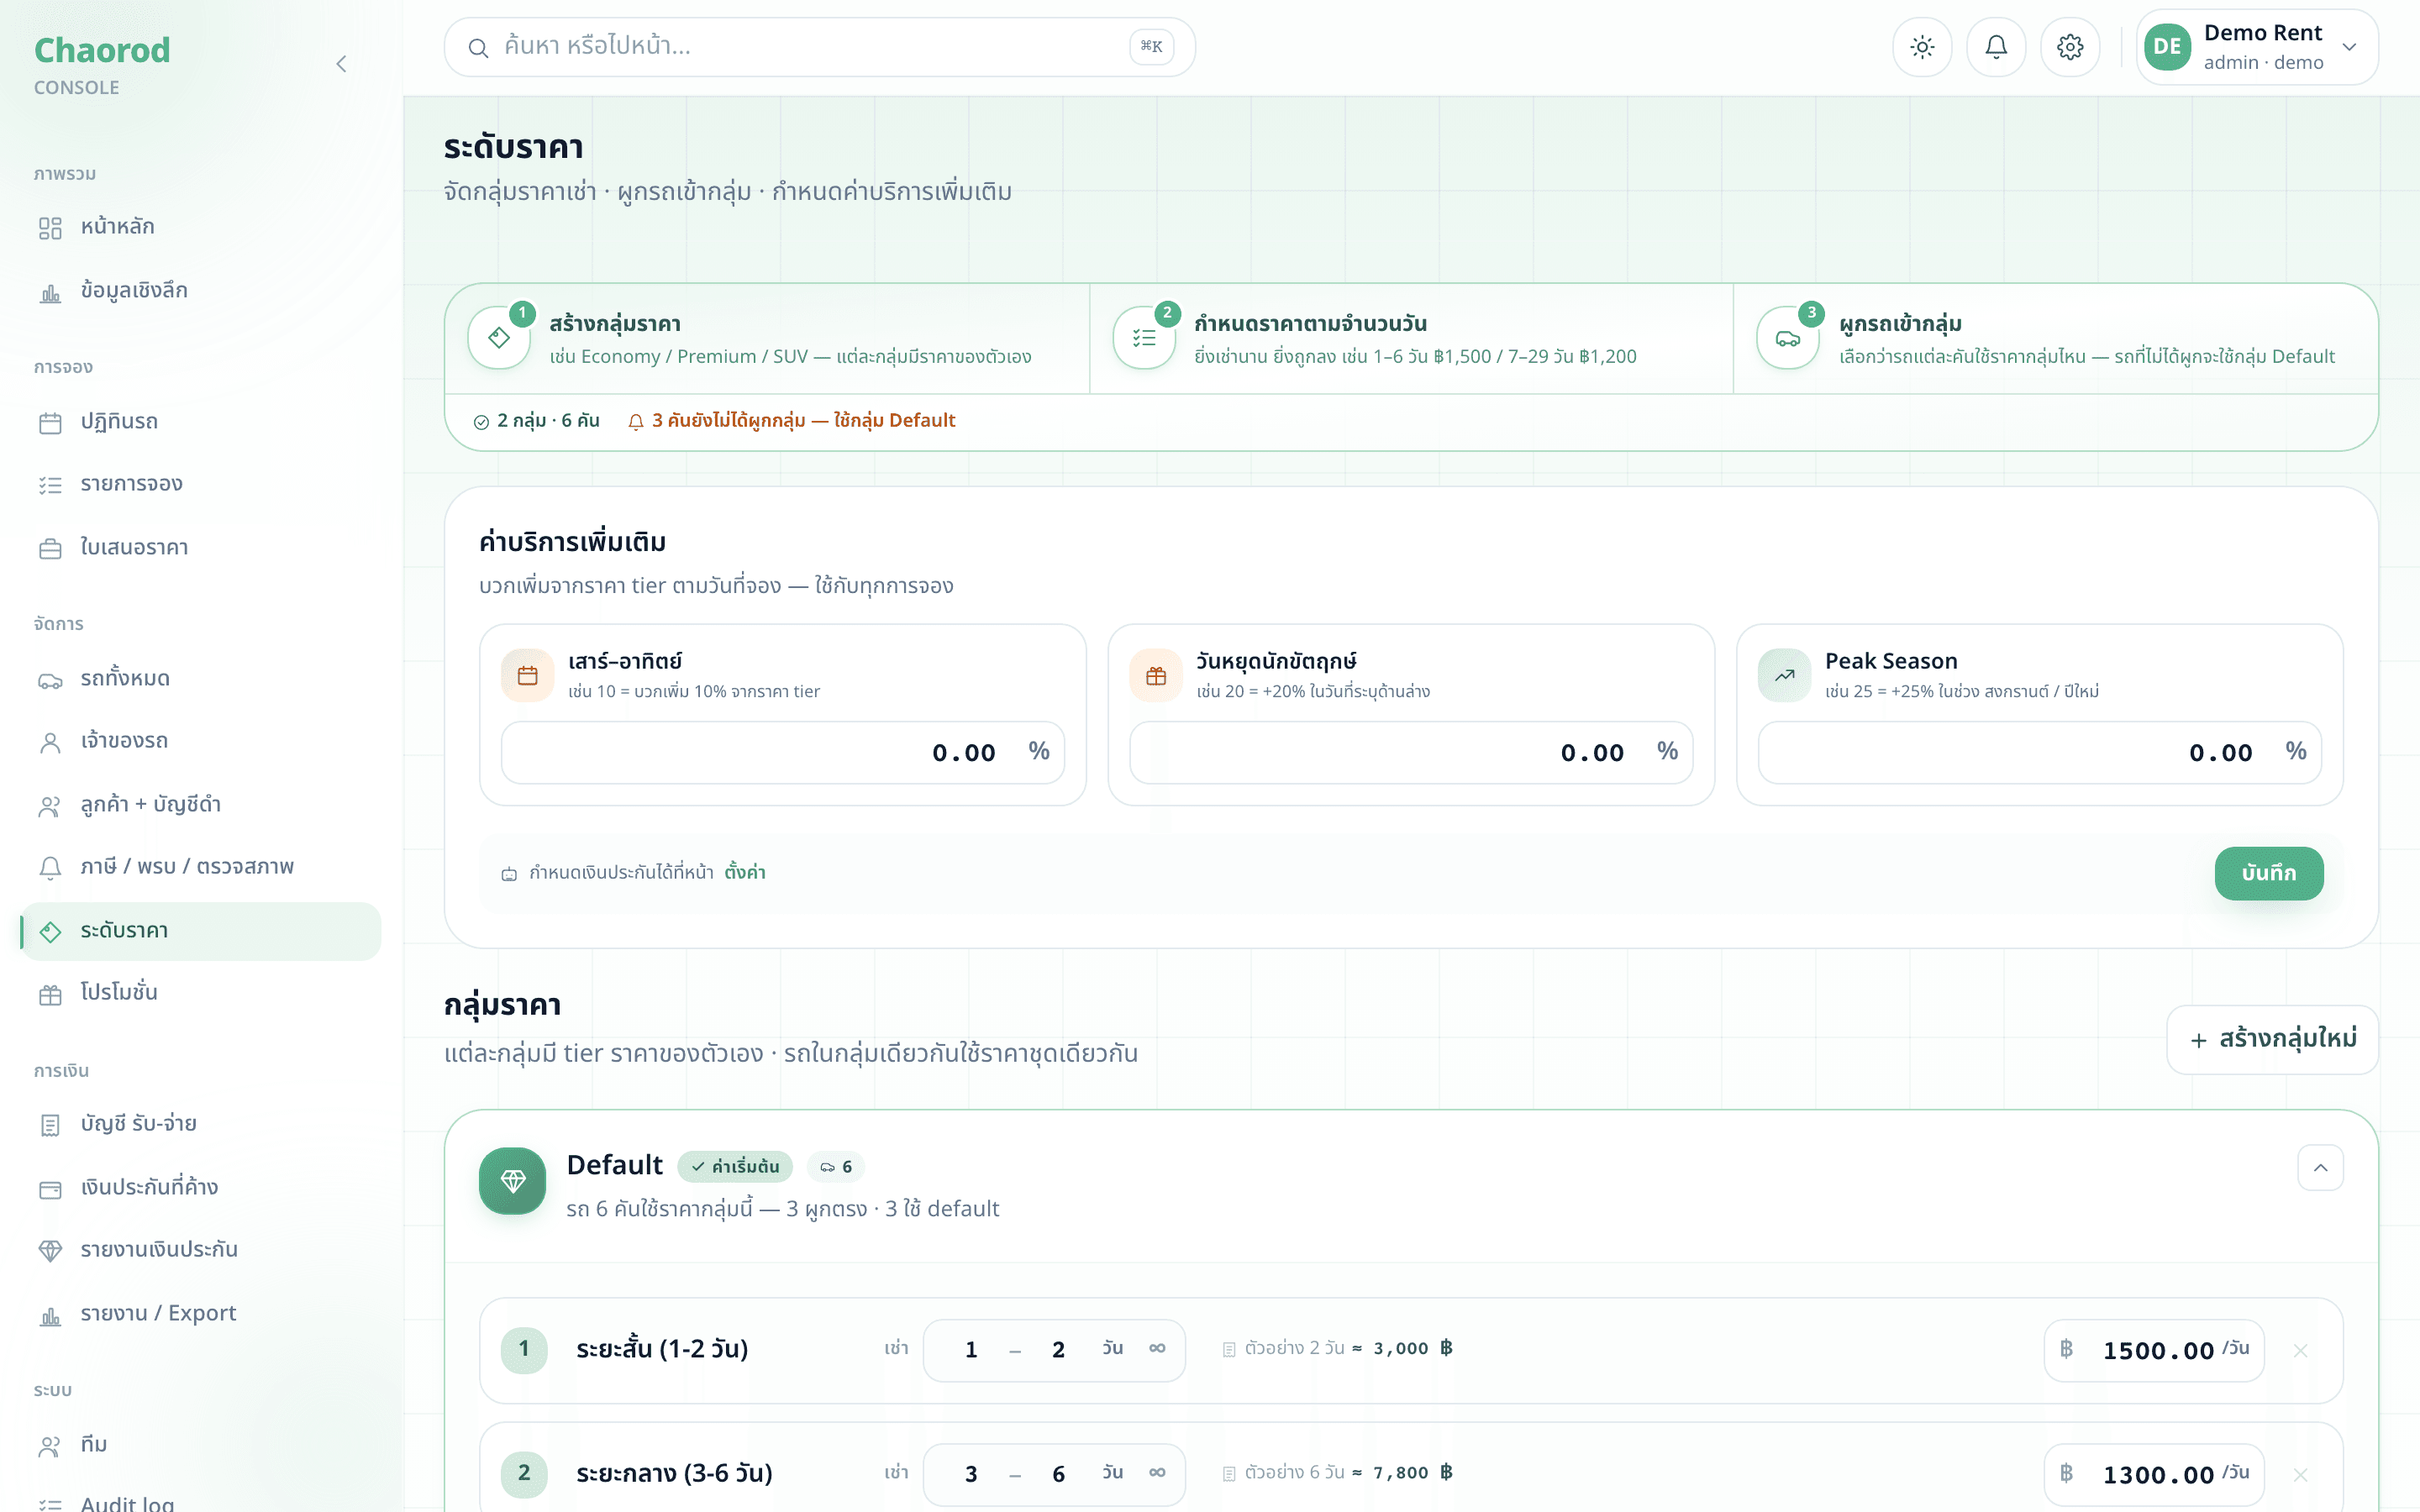
Task: Click the Peak Season trend icon
Action: click(x=1784, y=676)
